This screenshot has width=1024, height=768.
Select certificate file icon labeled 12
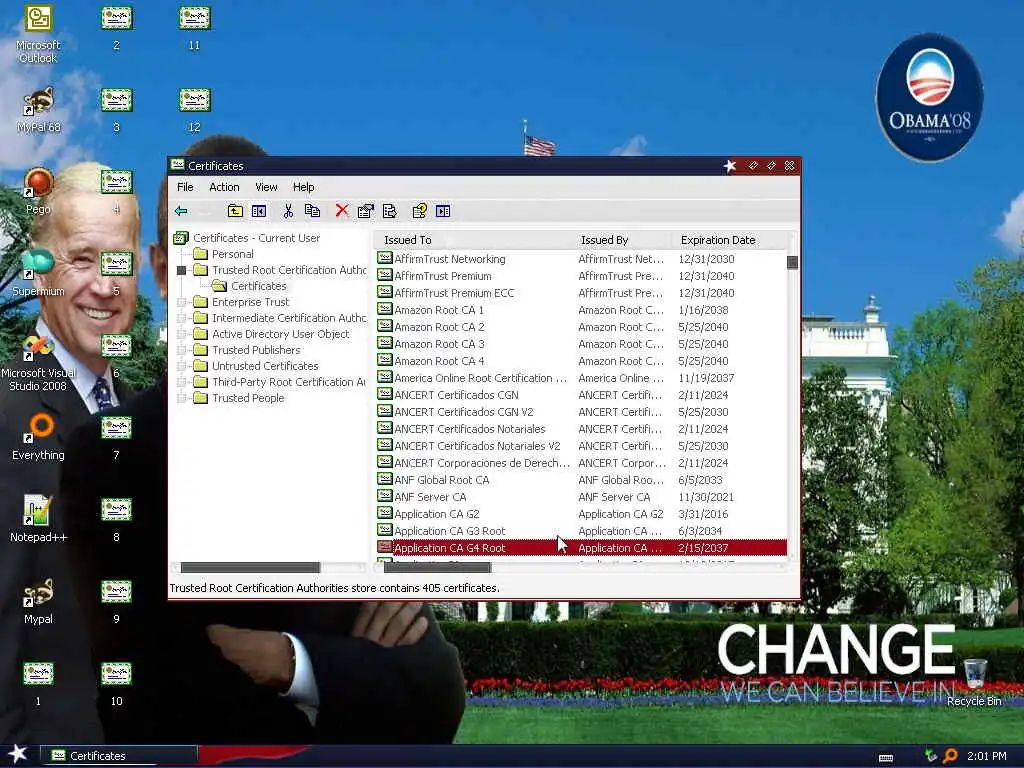point(194,110)
